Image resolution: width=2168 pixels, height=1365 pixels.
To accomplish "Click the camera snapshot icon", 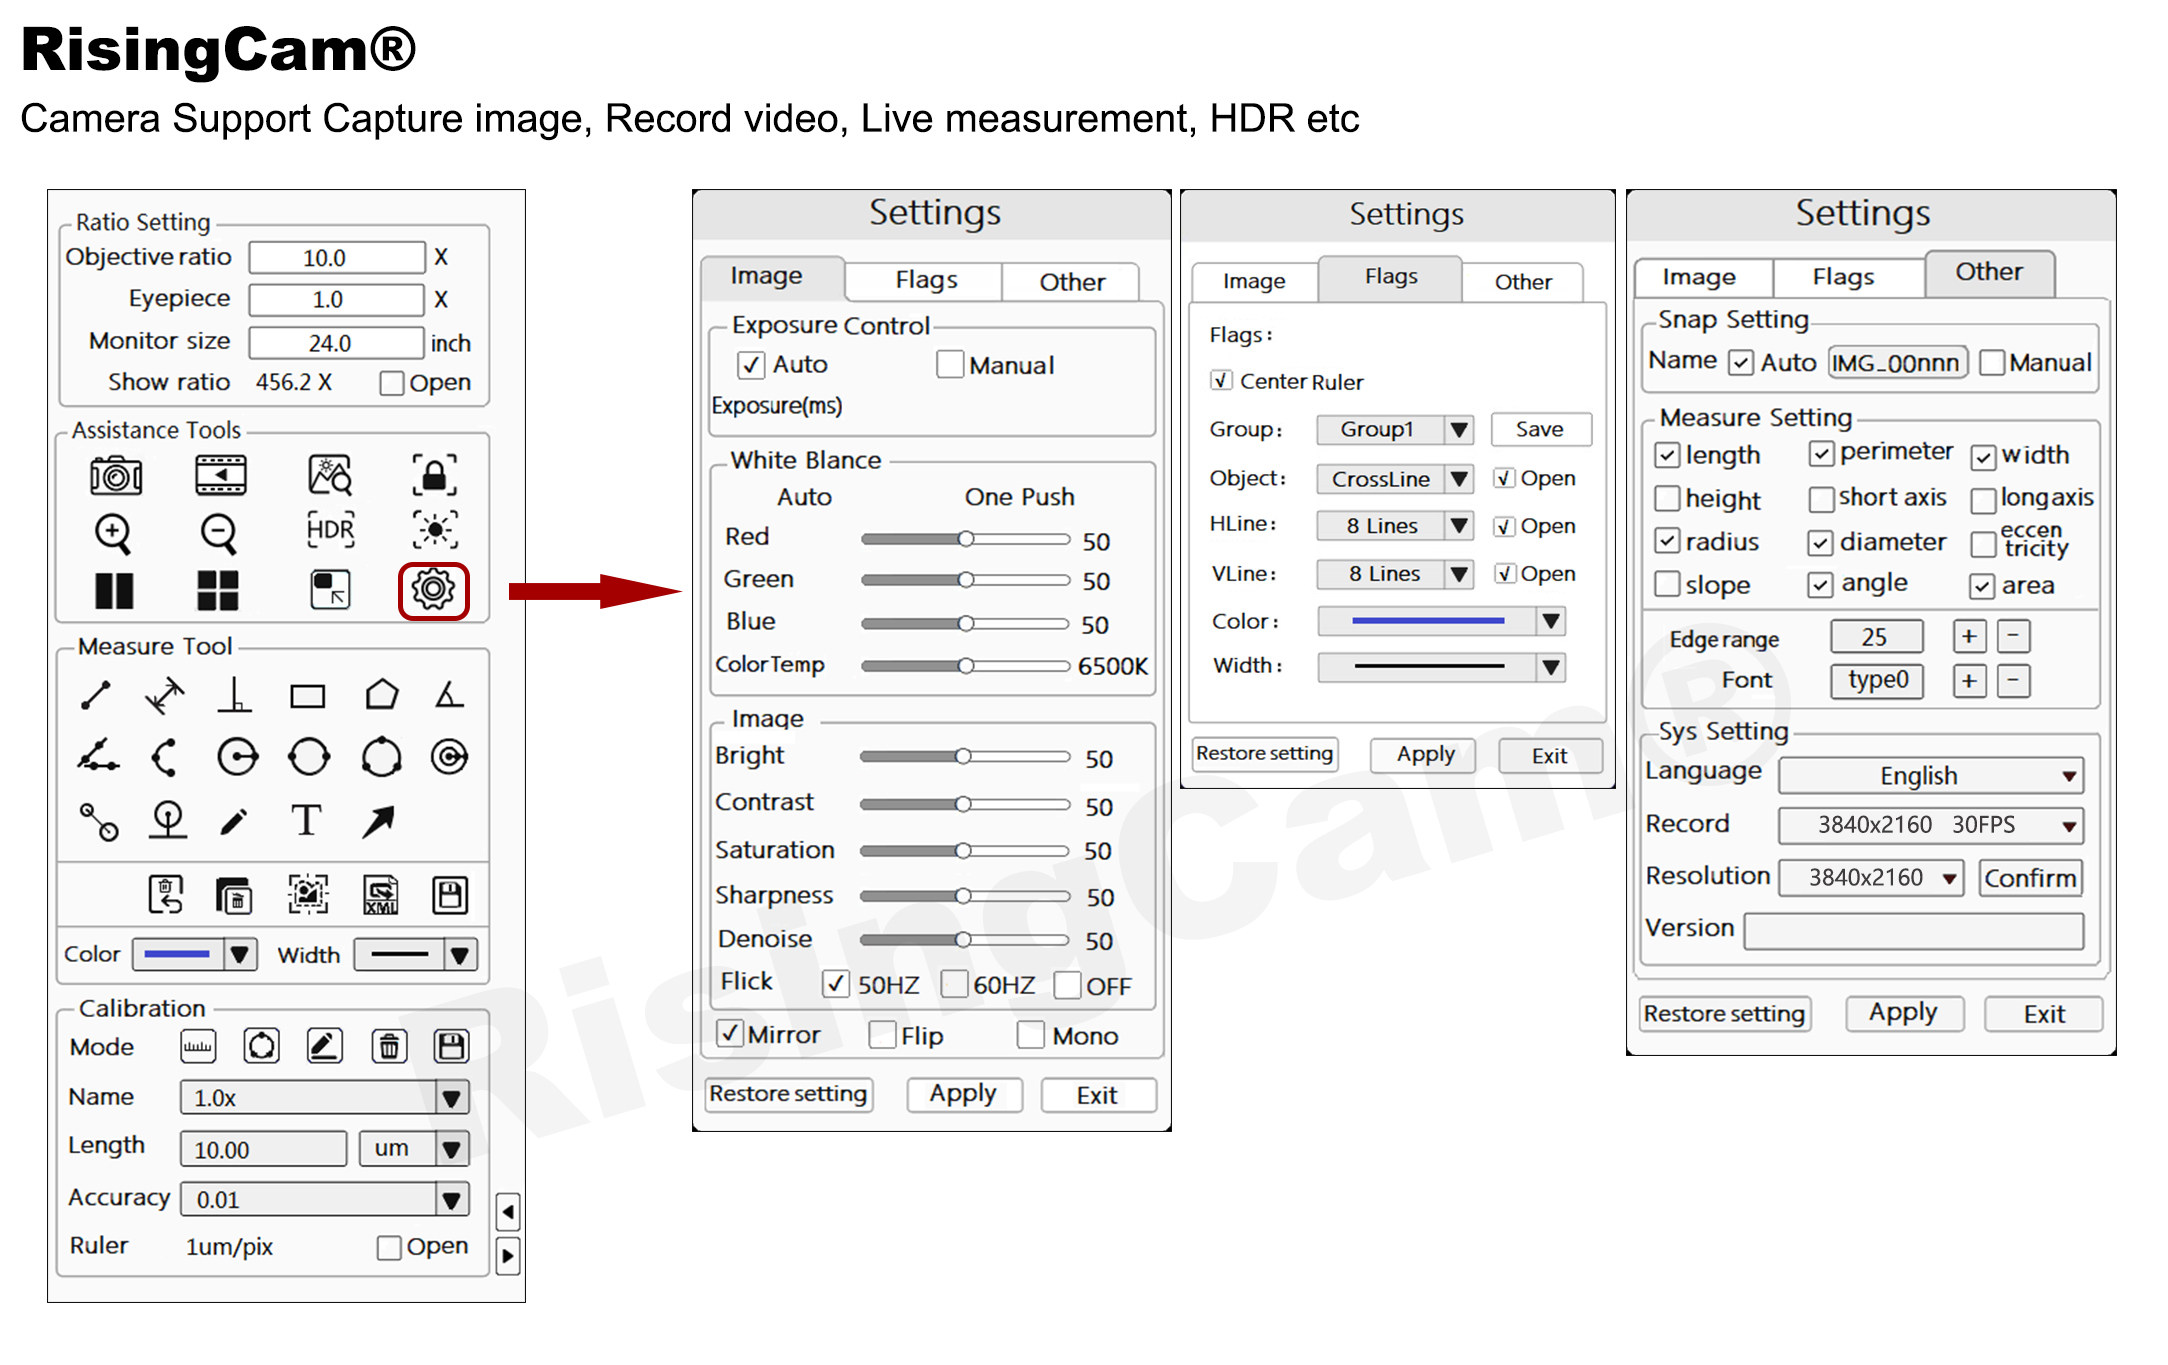I will pos(116,475).
